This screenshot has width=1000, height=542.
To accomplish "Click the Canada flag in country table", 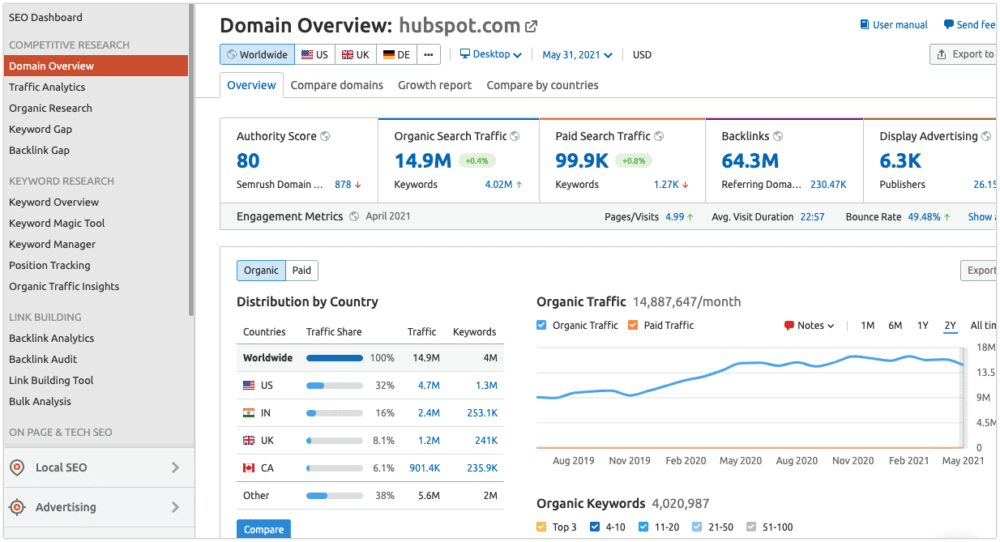I will click(249, 467).
